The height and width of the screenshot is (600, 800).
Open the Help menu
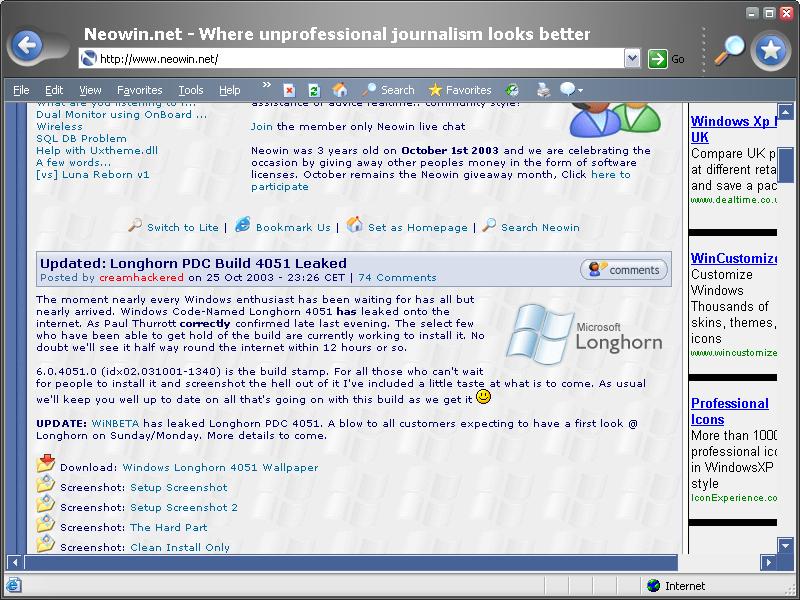[230, 90]
